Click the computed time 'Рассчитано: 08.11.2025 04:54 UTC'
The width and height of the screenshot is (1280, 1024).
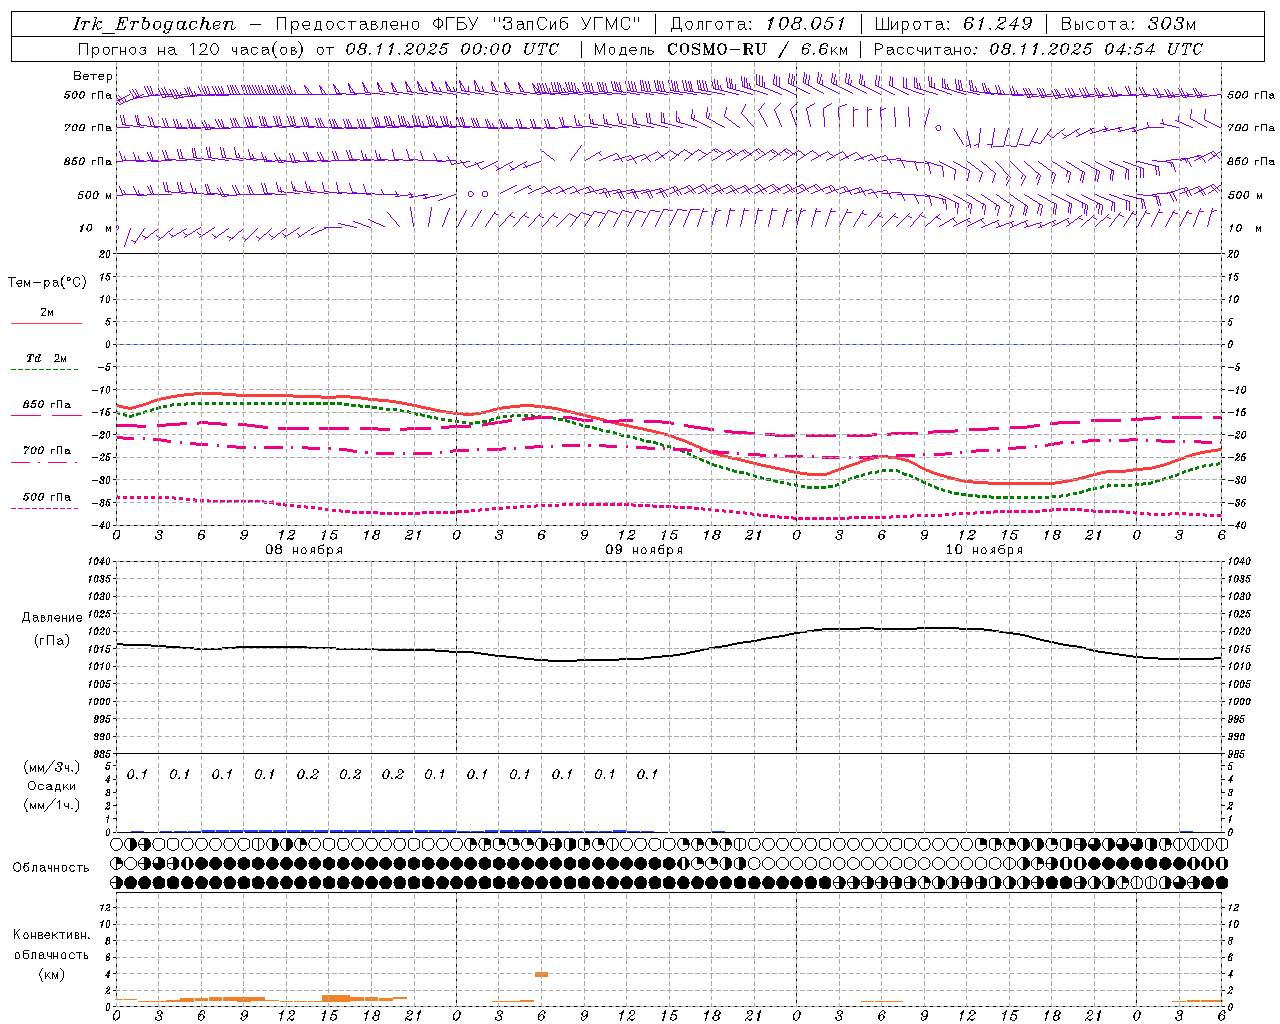[1038, 49]
